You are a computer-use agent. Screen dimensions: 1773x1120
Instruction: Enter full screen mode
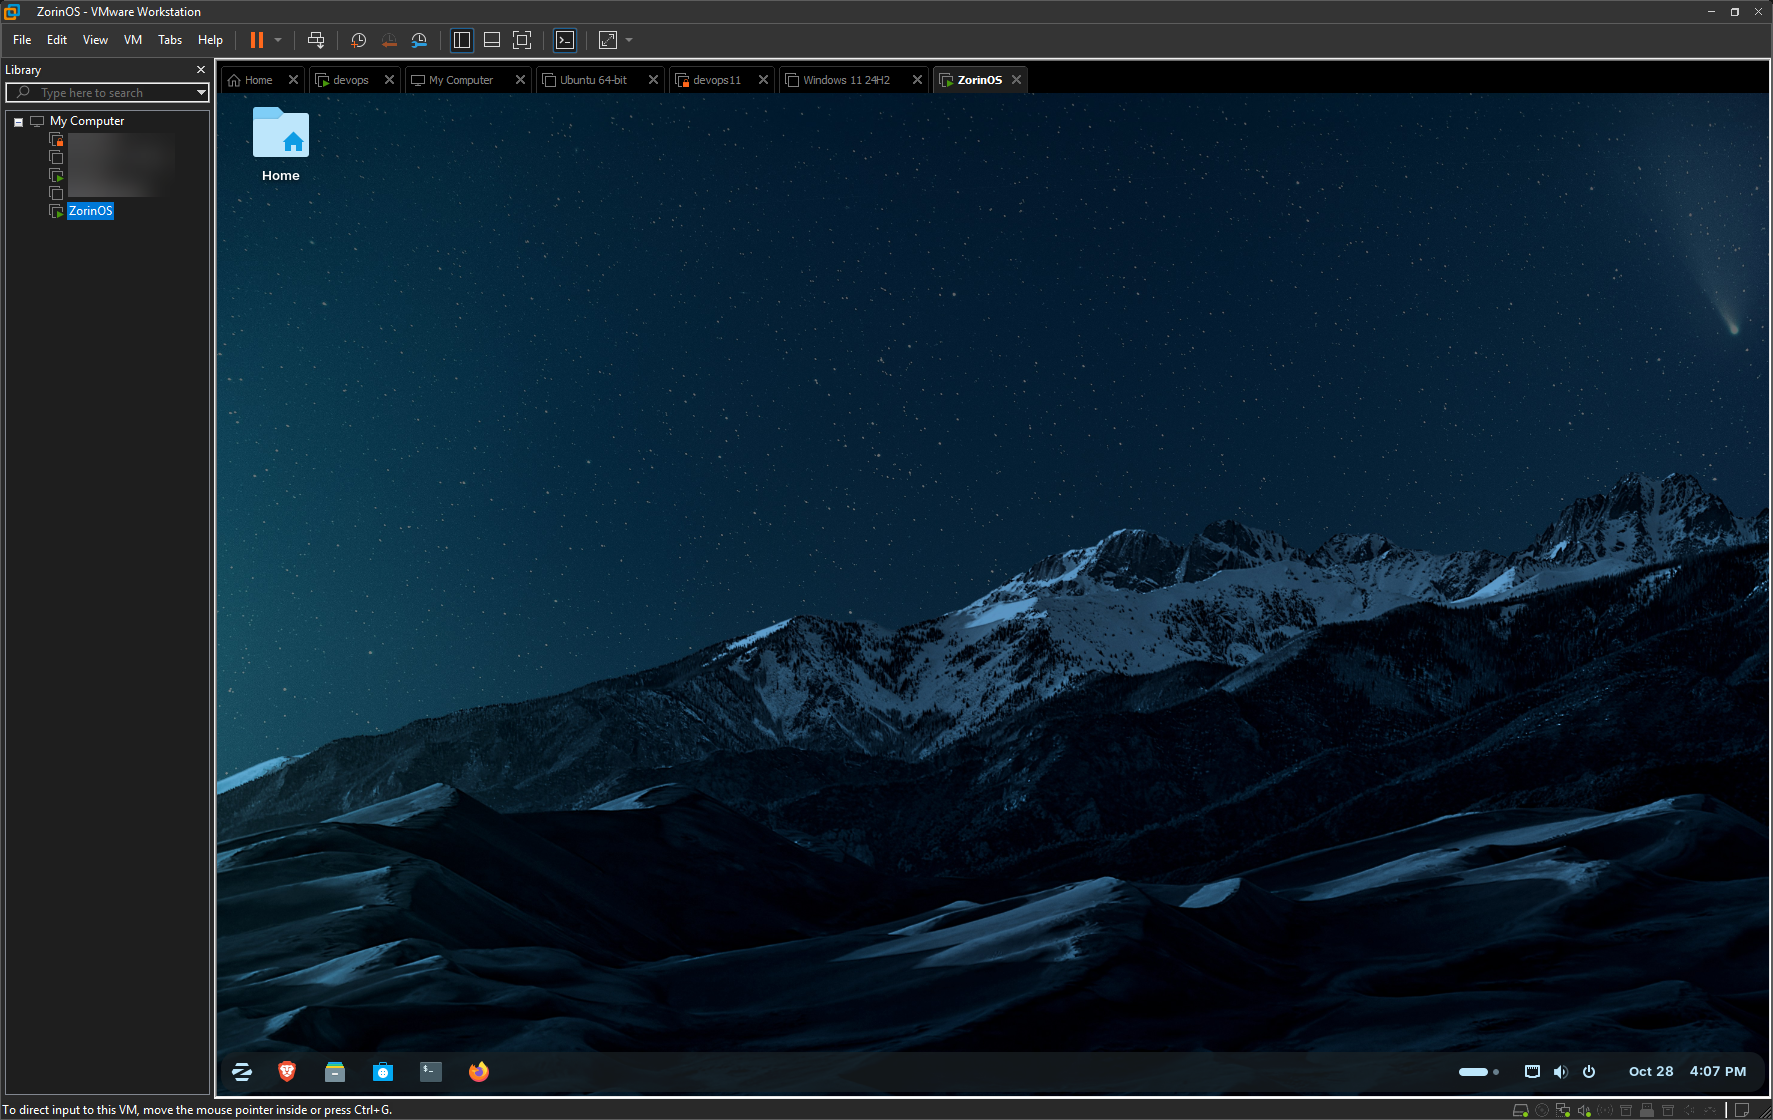(522, 40)
